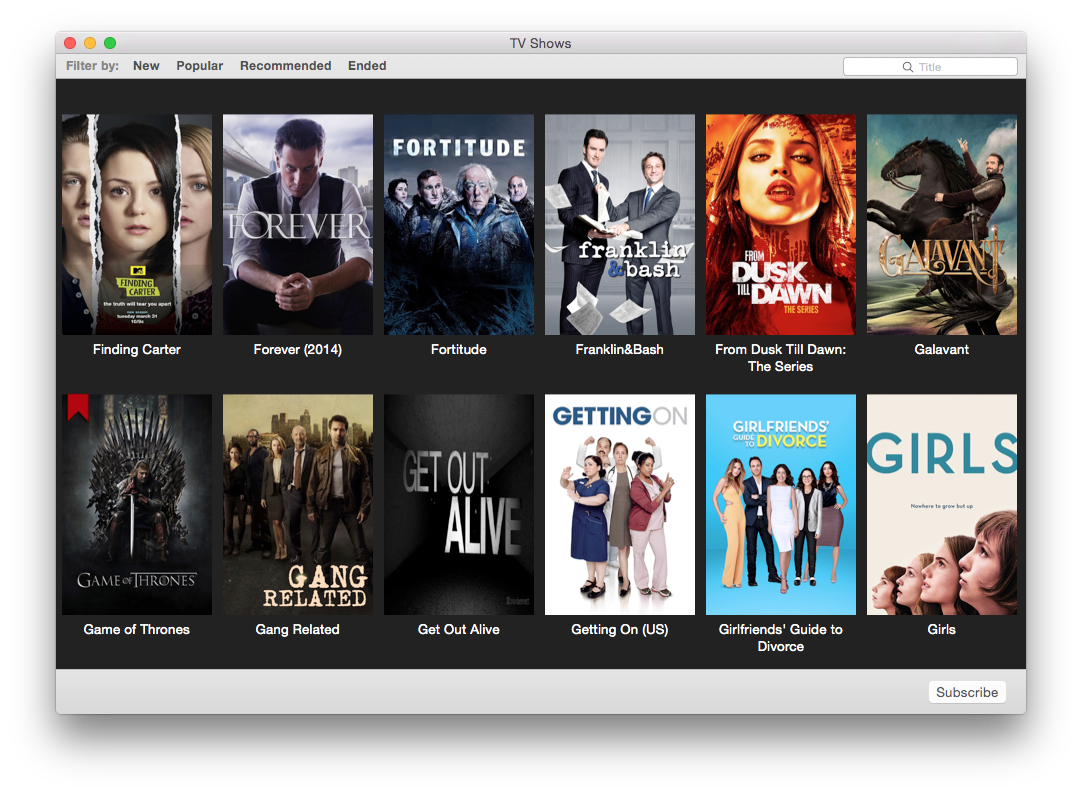
Task: Filter shows by Popular
Action: pyautogui.click(x=199, y=66)
